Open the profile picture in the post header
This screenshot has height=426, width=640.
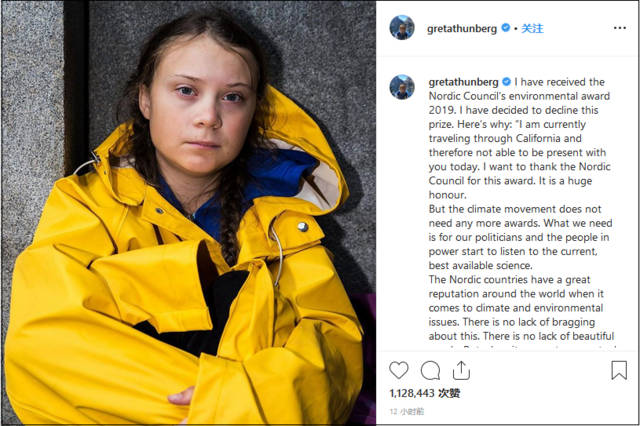tap(402, 28)
